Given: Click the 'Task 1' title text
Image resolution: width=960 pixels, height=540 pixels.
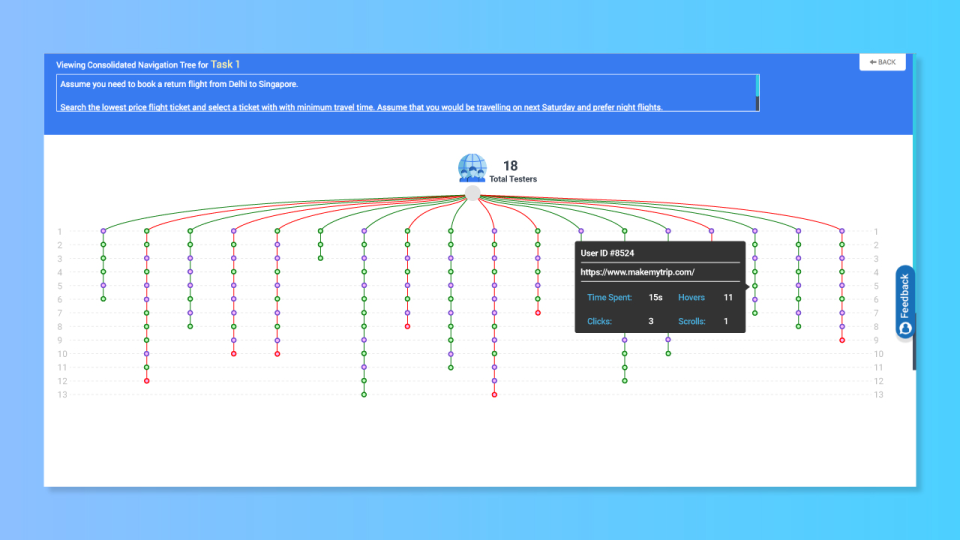Looking at the screenshot, I should (225, 64).
